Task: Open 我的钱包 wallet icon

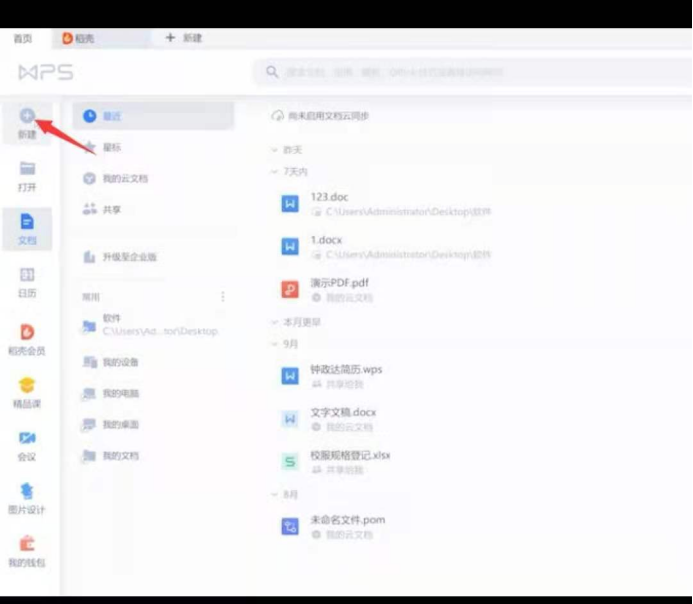Action: coord(27,543)
